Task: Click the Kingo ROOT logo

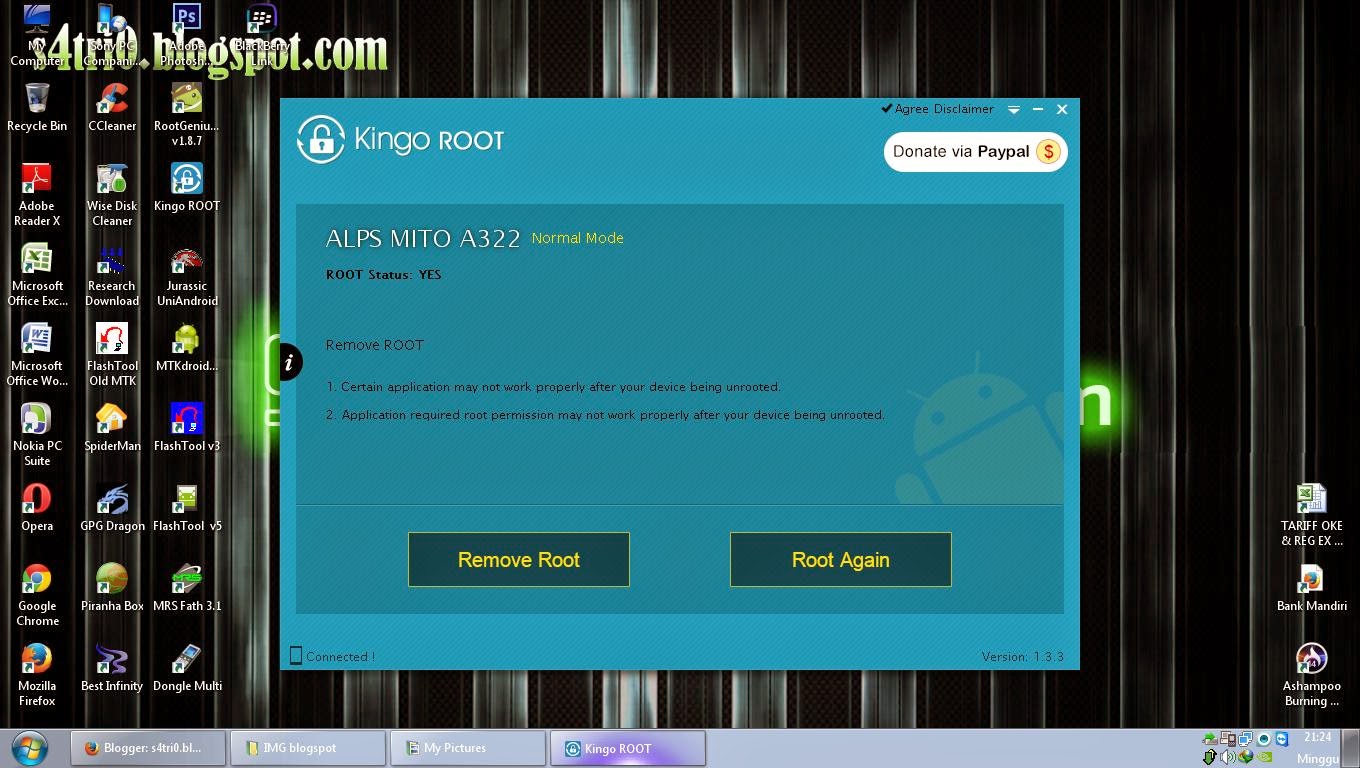Action: [401, 139]
